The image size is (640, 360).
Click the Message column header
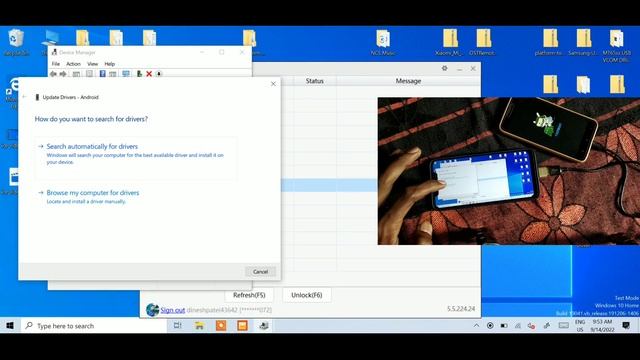(408, 81)
